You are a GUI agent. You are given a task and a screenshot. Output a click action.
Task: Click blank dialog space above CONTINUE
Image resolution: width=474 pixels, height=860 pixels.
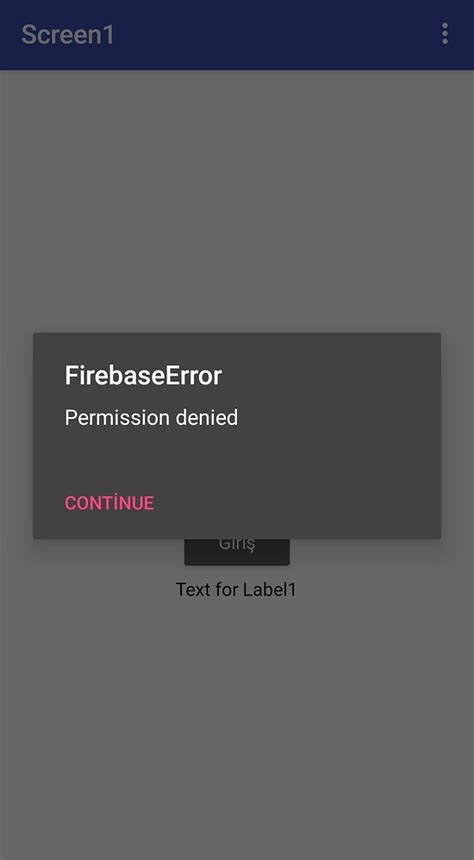pyautogui.click(x=237, y=461)
